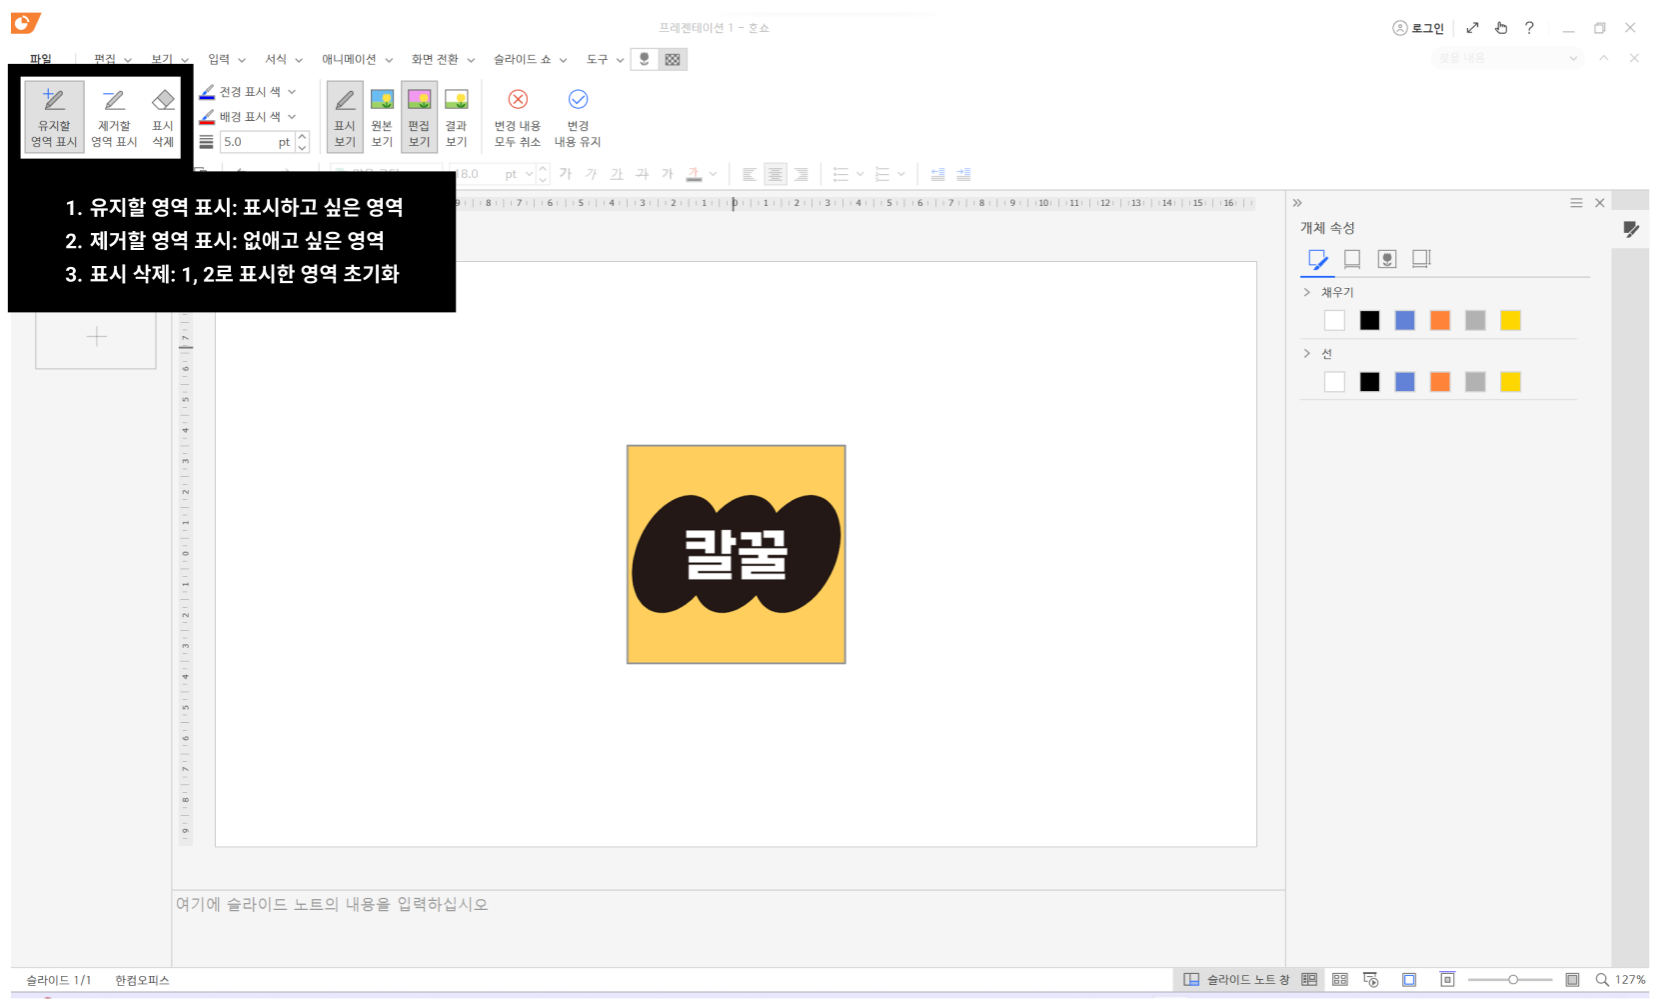Open the 애니메이션 menu
Image resolution: width=1656 pixels, height=1006 pixels.
[357, 59]
